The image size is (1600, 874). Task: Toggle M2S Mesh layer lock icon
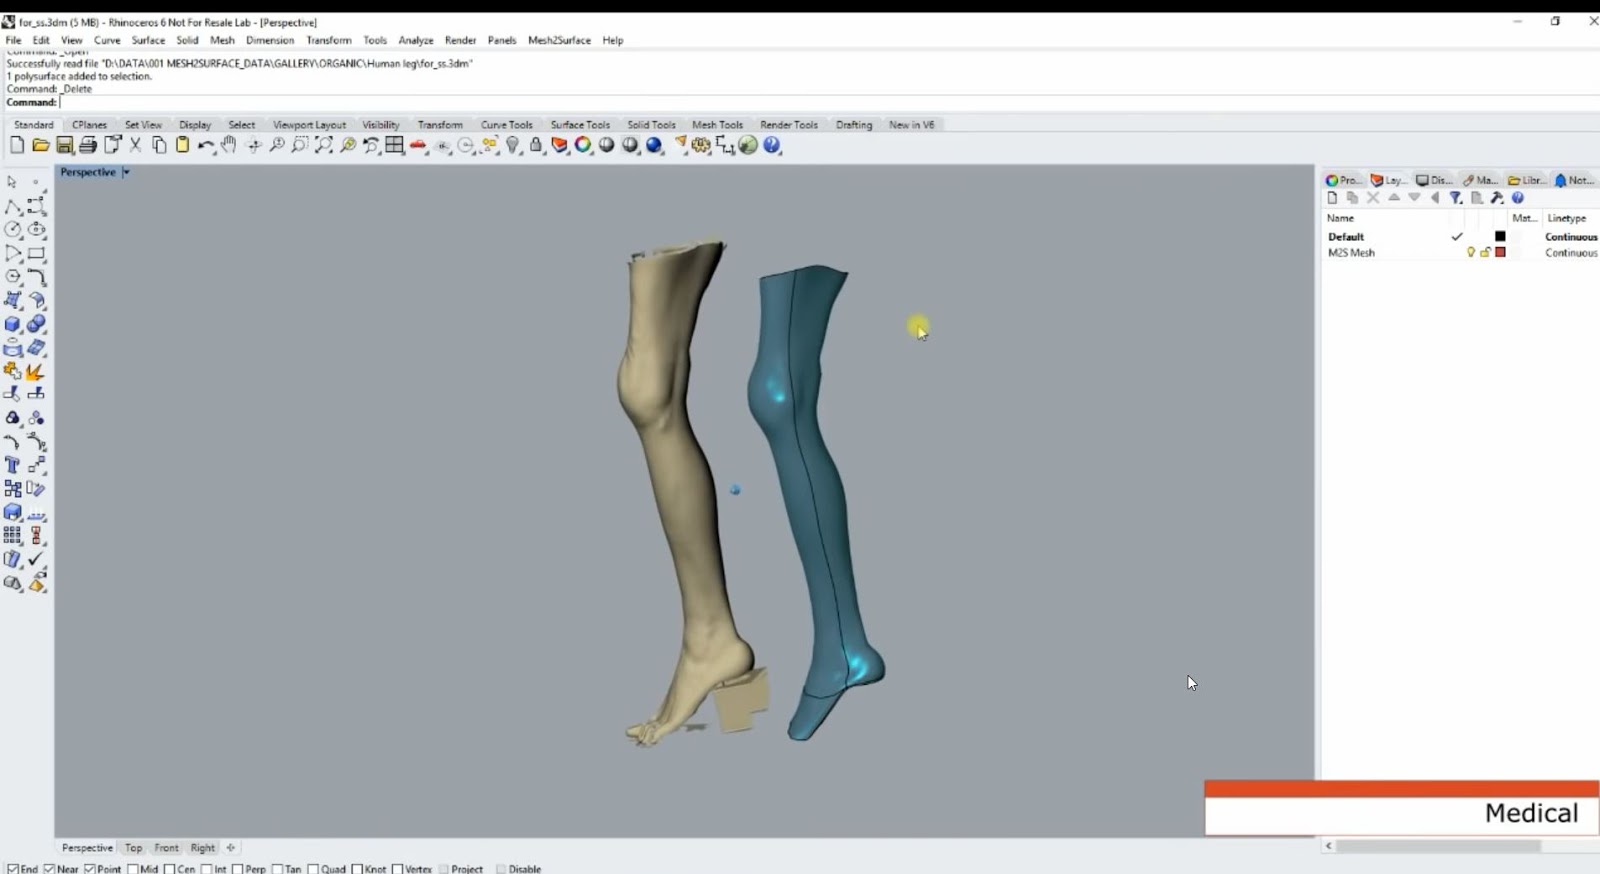(x=1485, y=253)
